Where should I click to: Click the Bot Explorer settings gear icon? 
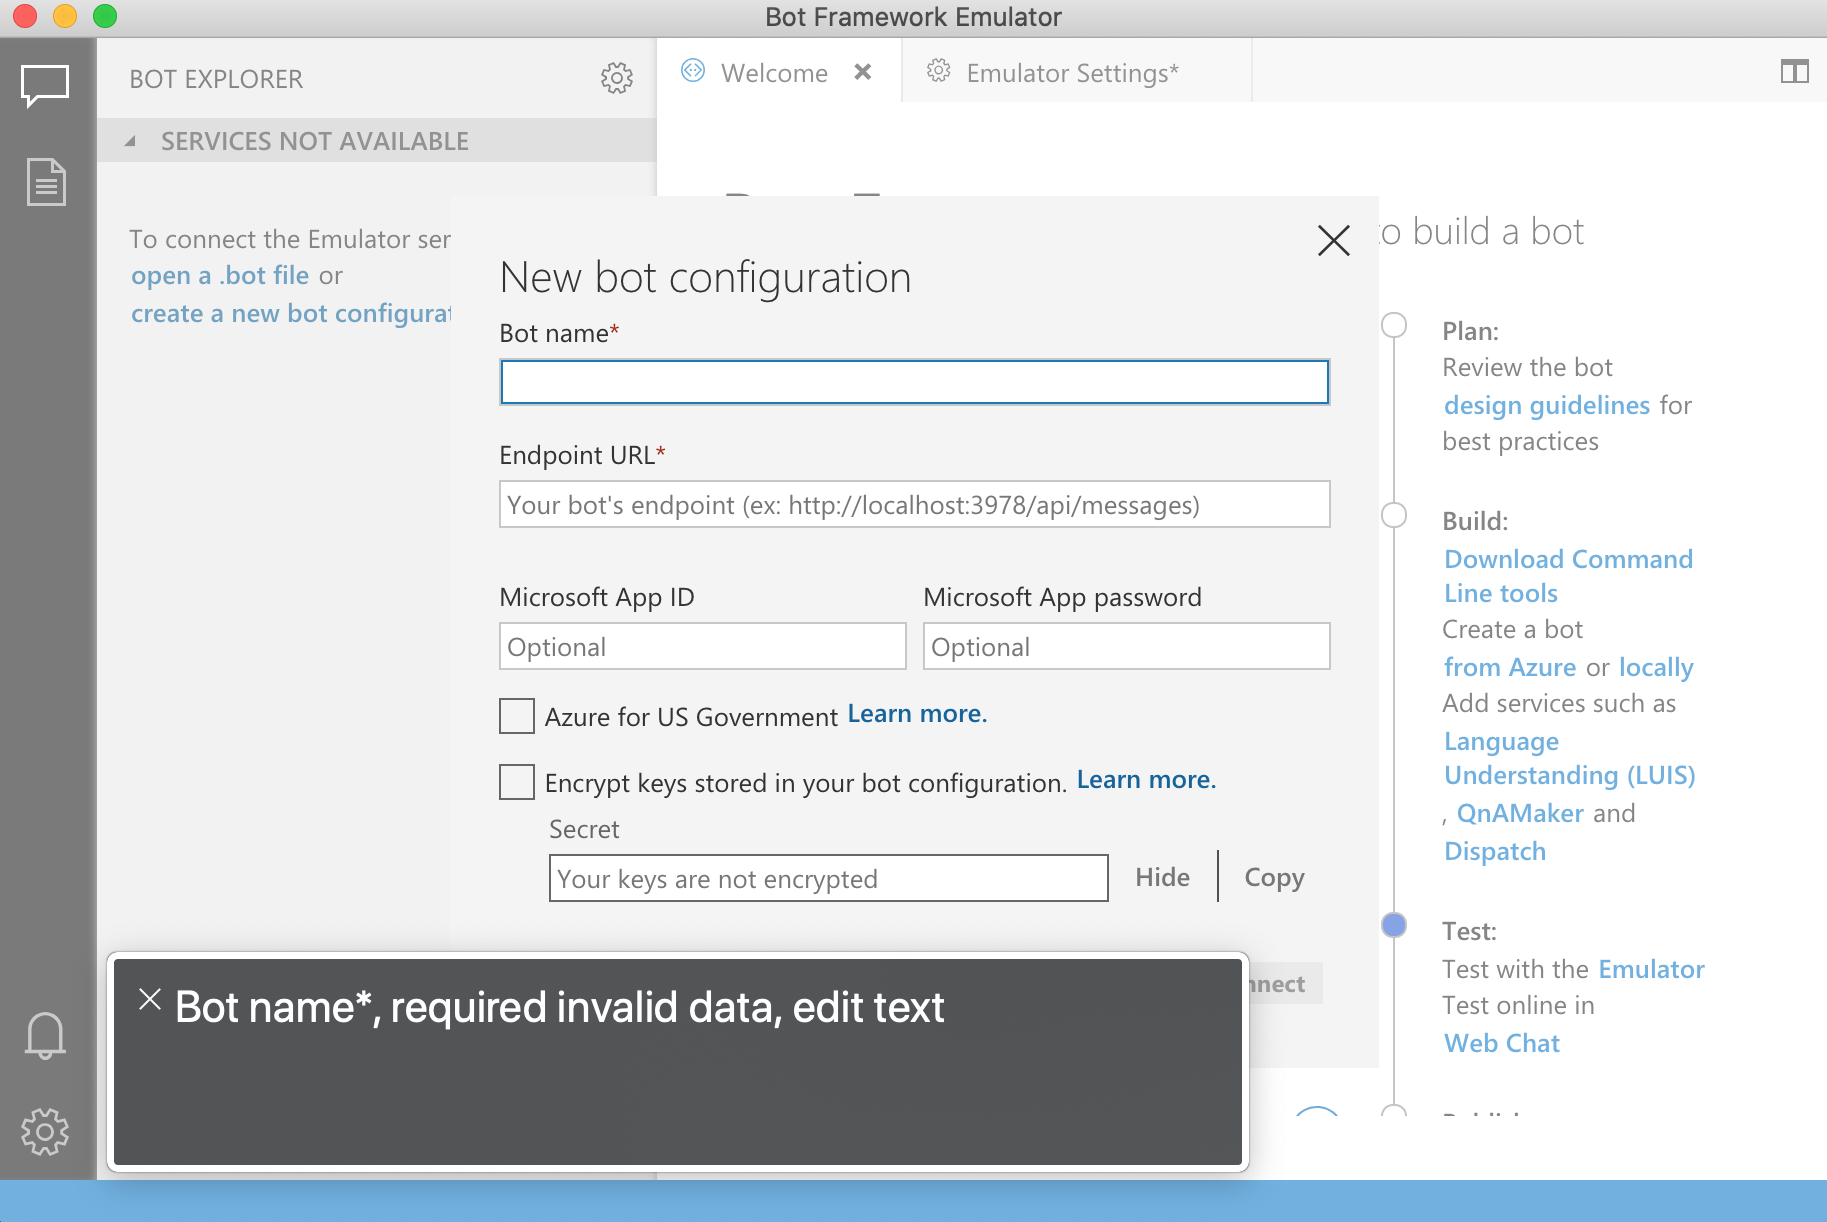click(617, 78)
